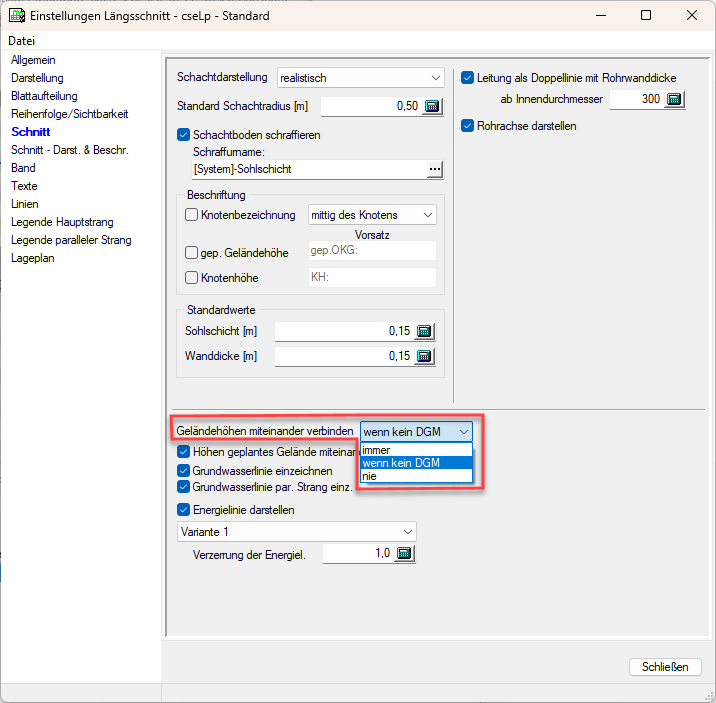Image resolution: width=716 pixels, height=703 pixels.
Task: Disable Rohrachse darstellen checkbox
Action: pyautogui.click(x=468, y=126)
